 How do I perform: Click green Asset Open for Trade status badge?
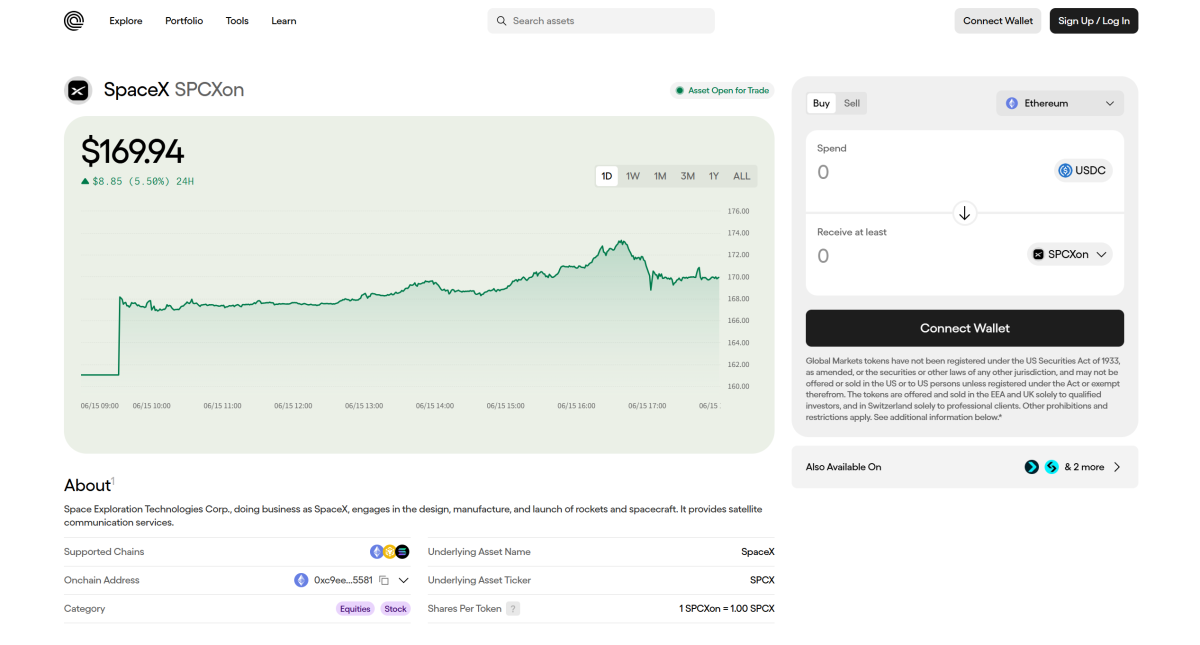tap(722, 90)
